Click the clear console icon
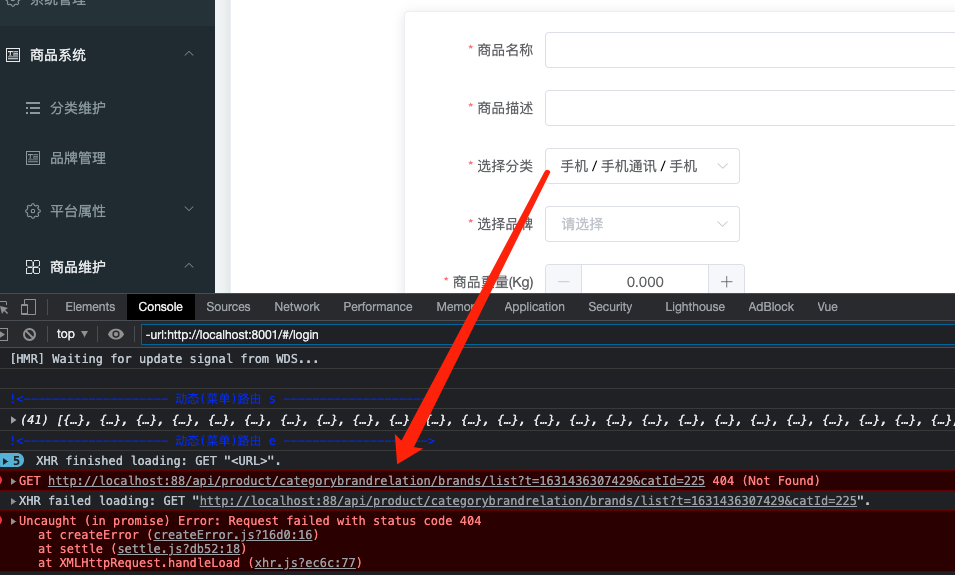The image size is (955, 575). tap(29, 334)
